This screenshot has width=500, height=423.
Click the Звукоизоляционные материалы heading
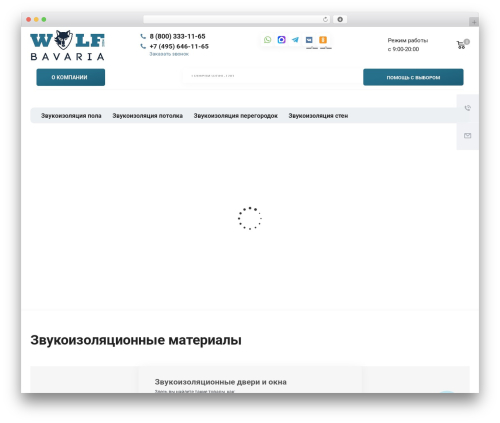[x=136, y=340]
